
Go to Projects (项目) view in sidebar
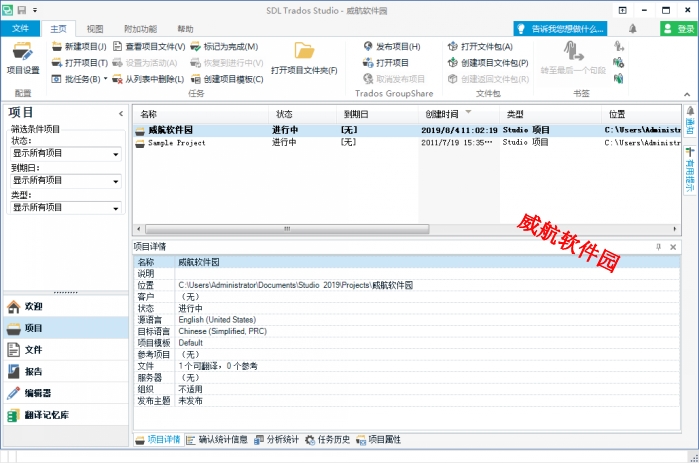pyautogui.click(x=66, y=328)
